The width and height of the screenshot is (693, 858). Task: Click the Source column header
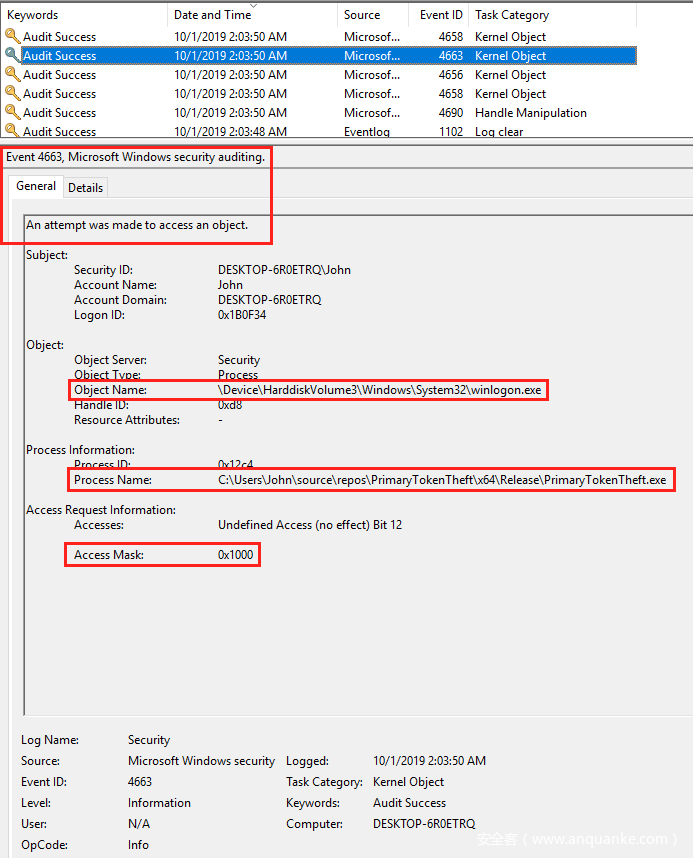pyautogui.click(x=362, y=15)
